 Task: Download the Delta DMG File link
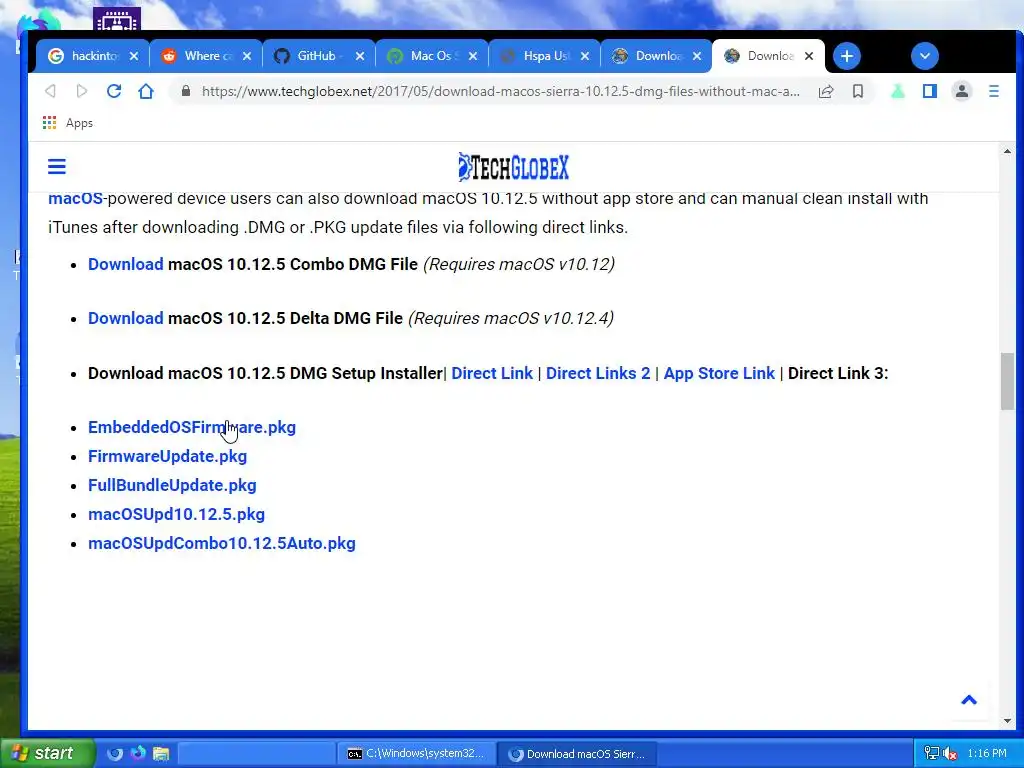tap(125, 319)
